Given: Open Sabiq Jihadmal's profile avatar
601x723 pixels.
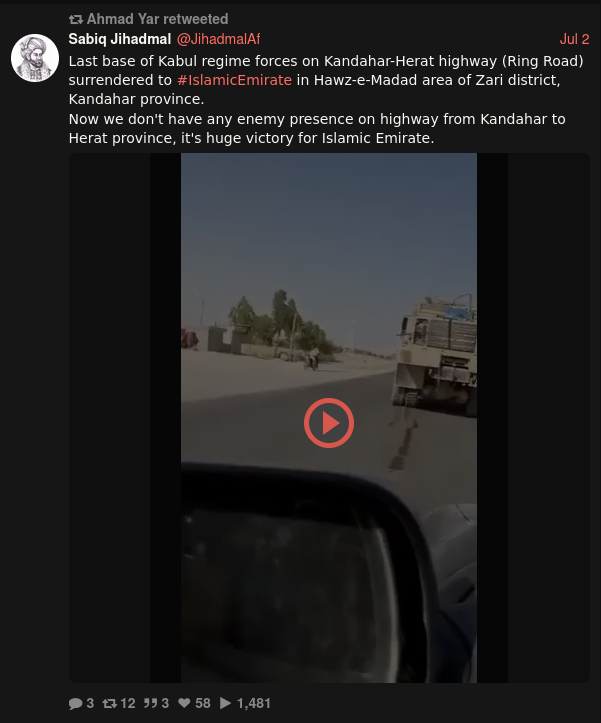Looking at the screenshot, I should pos(35,58).
